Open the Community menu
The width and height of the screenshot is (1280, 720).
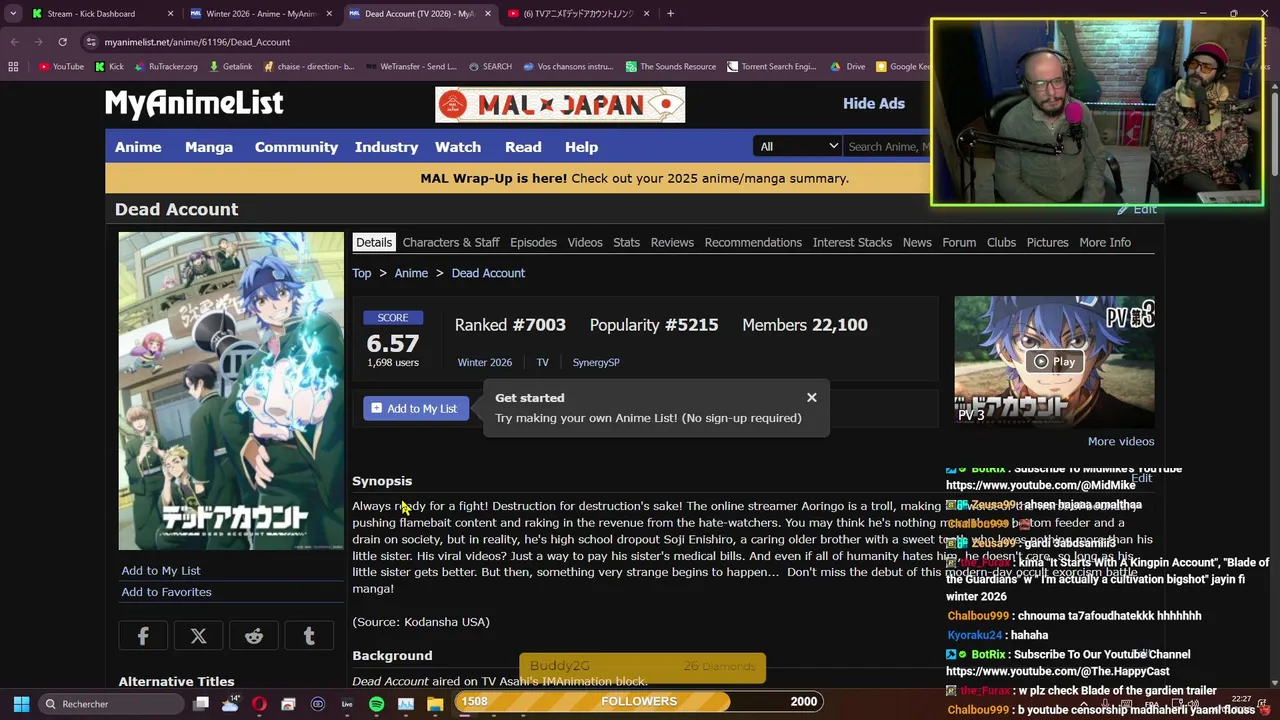coord(296,147)
